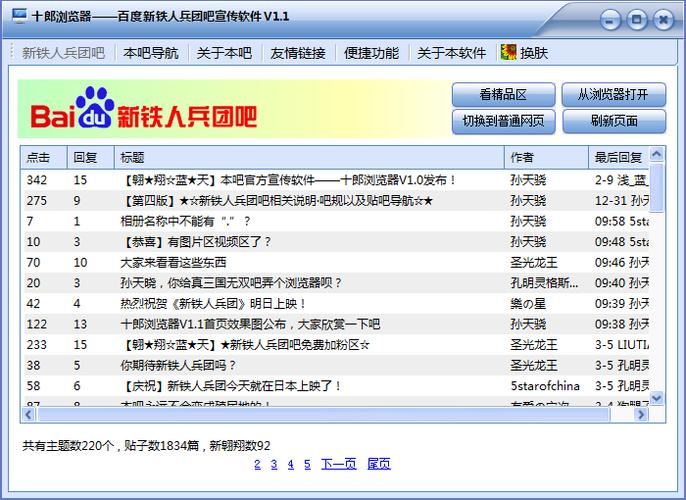Maximize the 十郎浏览器 window

(x=637, y=20)
